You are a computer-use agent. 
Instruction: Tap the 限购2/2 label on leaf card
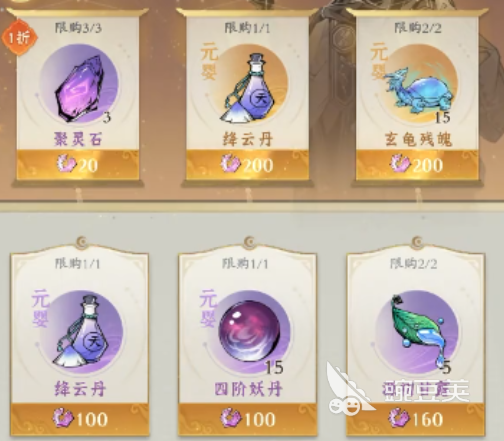tap(413, 264)
